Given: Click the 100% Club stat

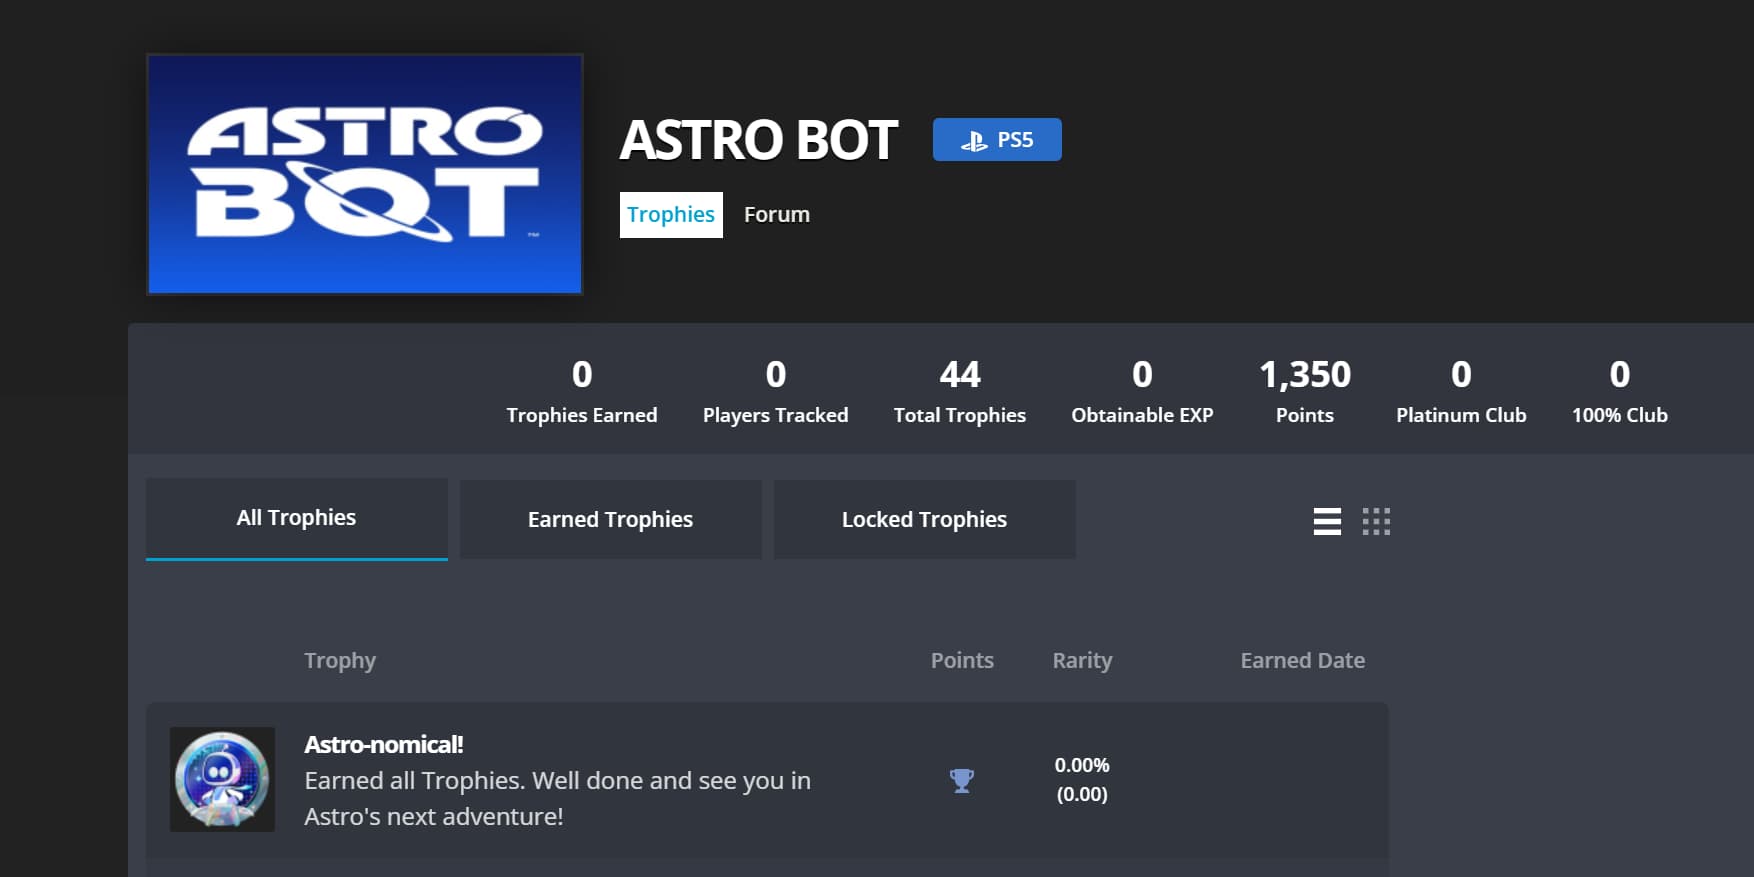Looking at the screenshot, I should pyautogui.click(x=1620, y=391).
